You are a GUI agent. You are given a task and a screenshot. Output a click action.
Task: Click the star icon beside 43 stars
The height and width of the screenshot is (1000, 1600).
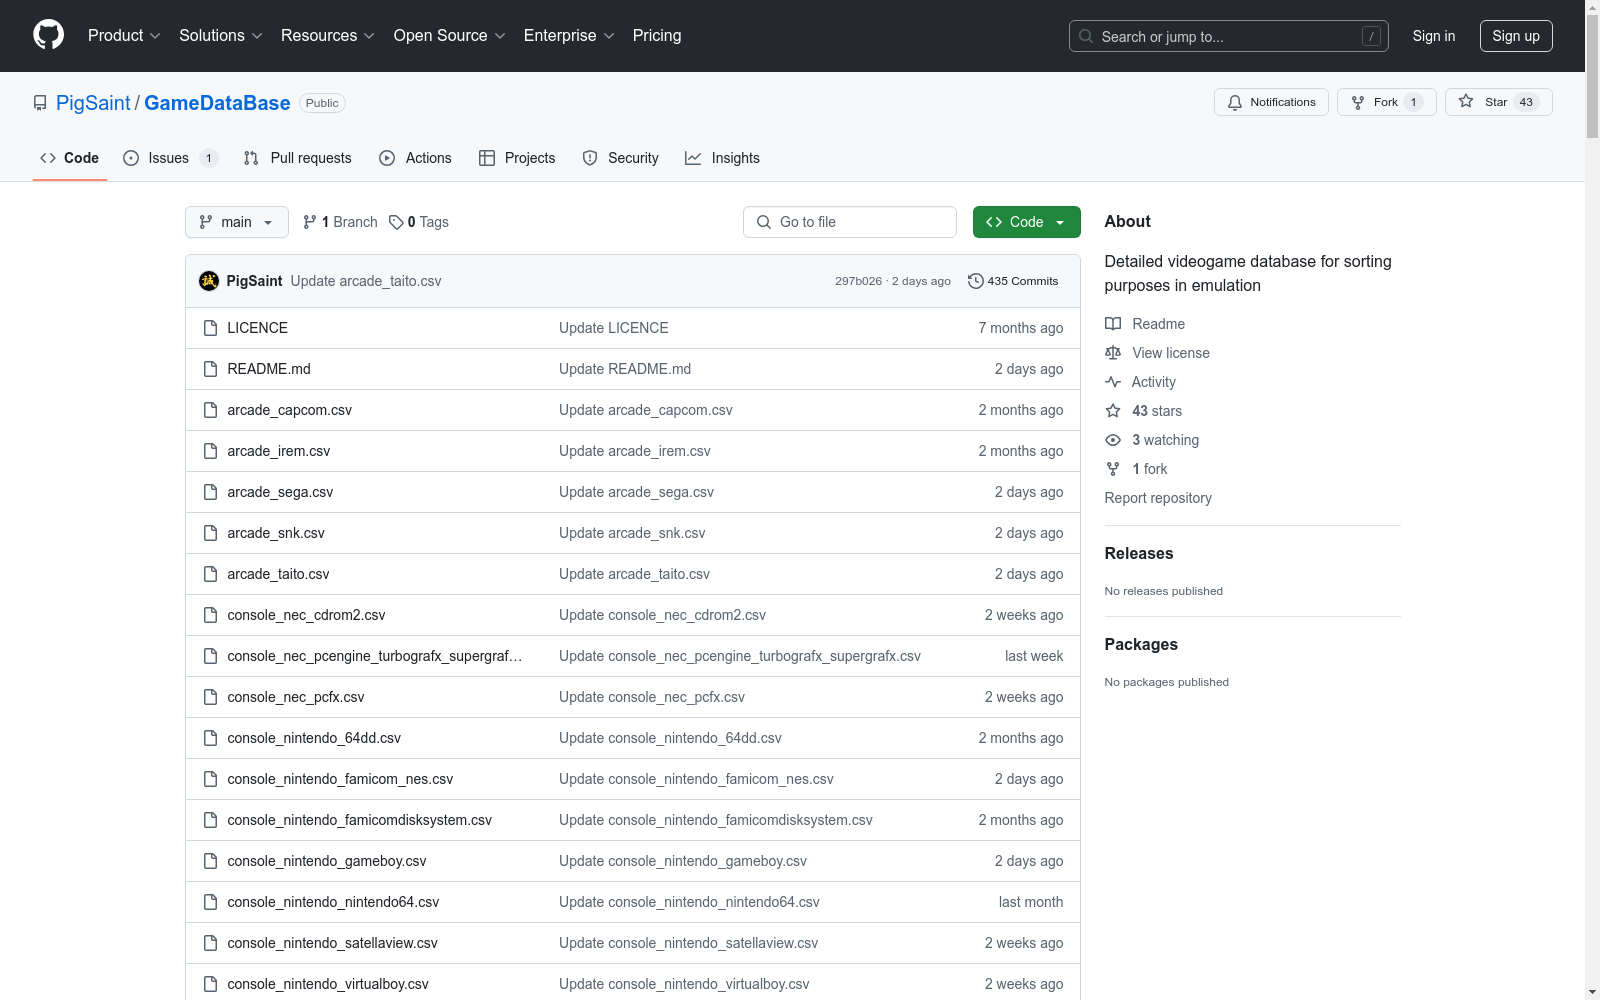pos(1113,411)
